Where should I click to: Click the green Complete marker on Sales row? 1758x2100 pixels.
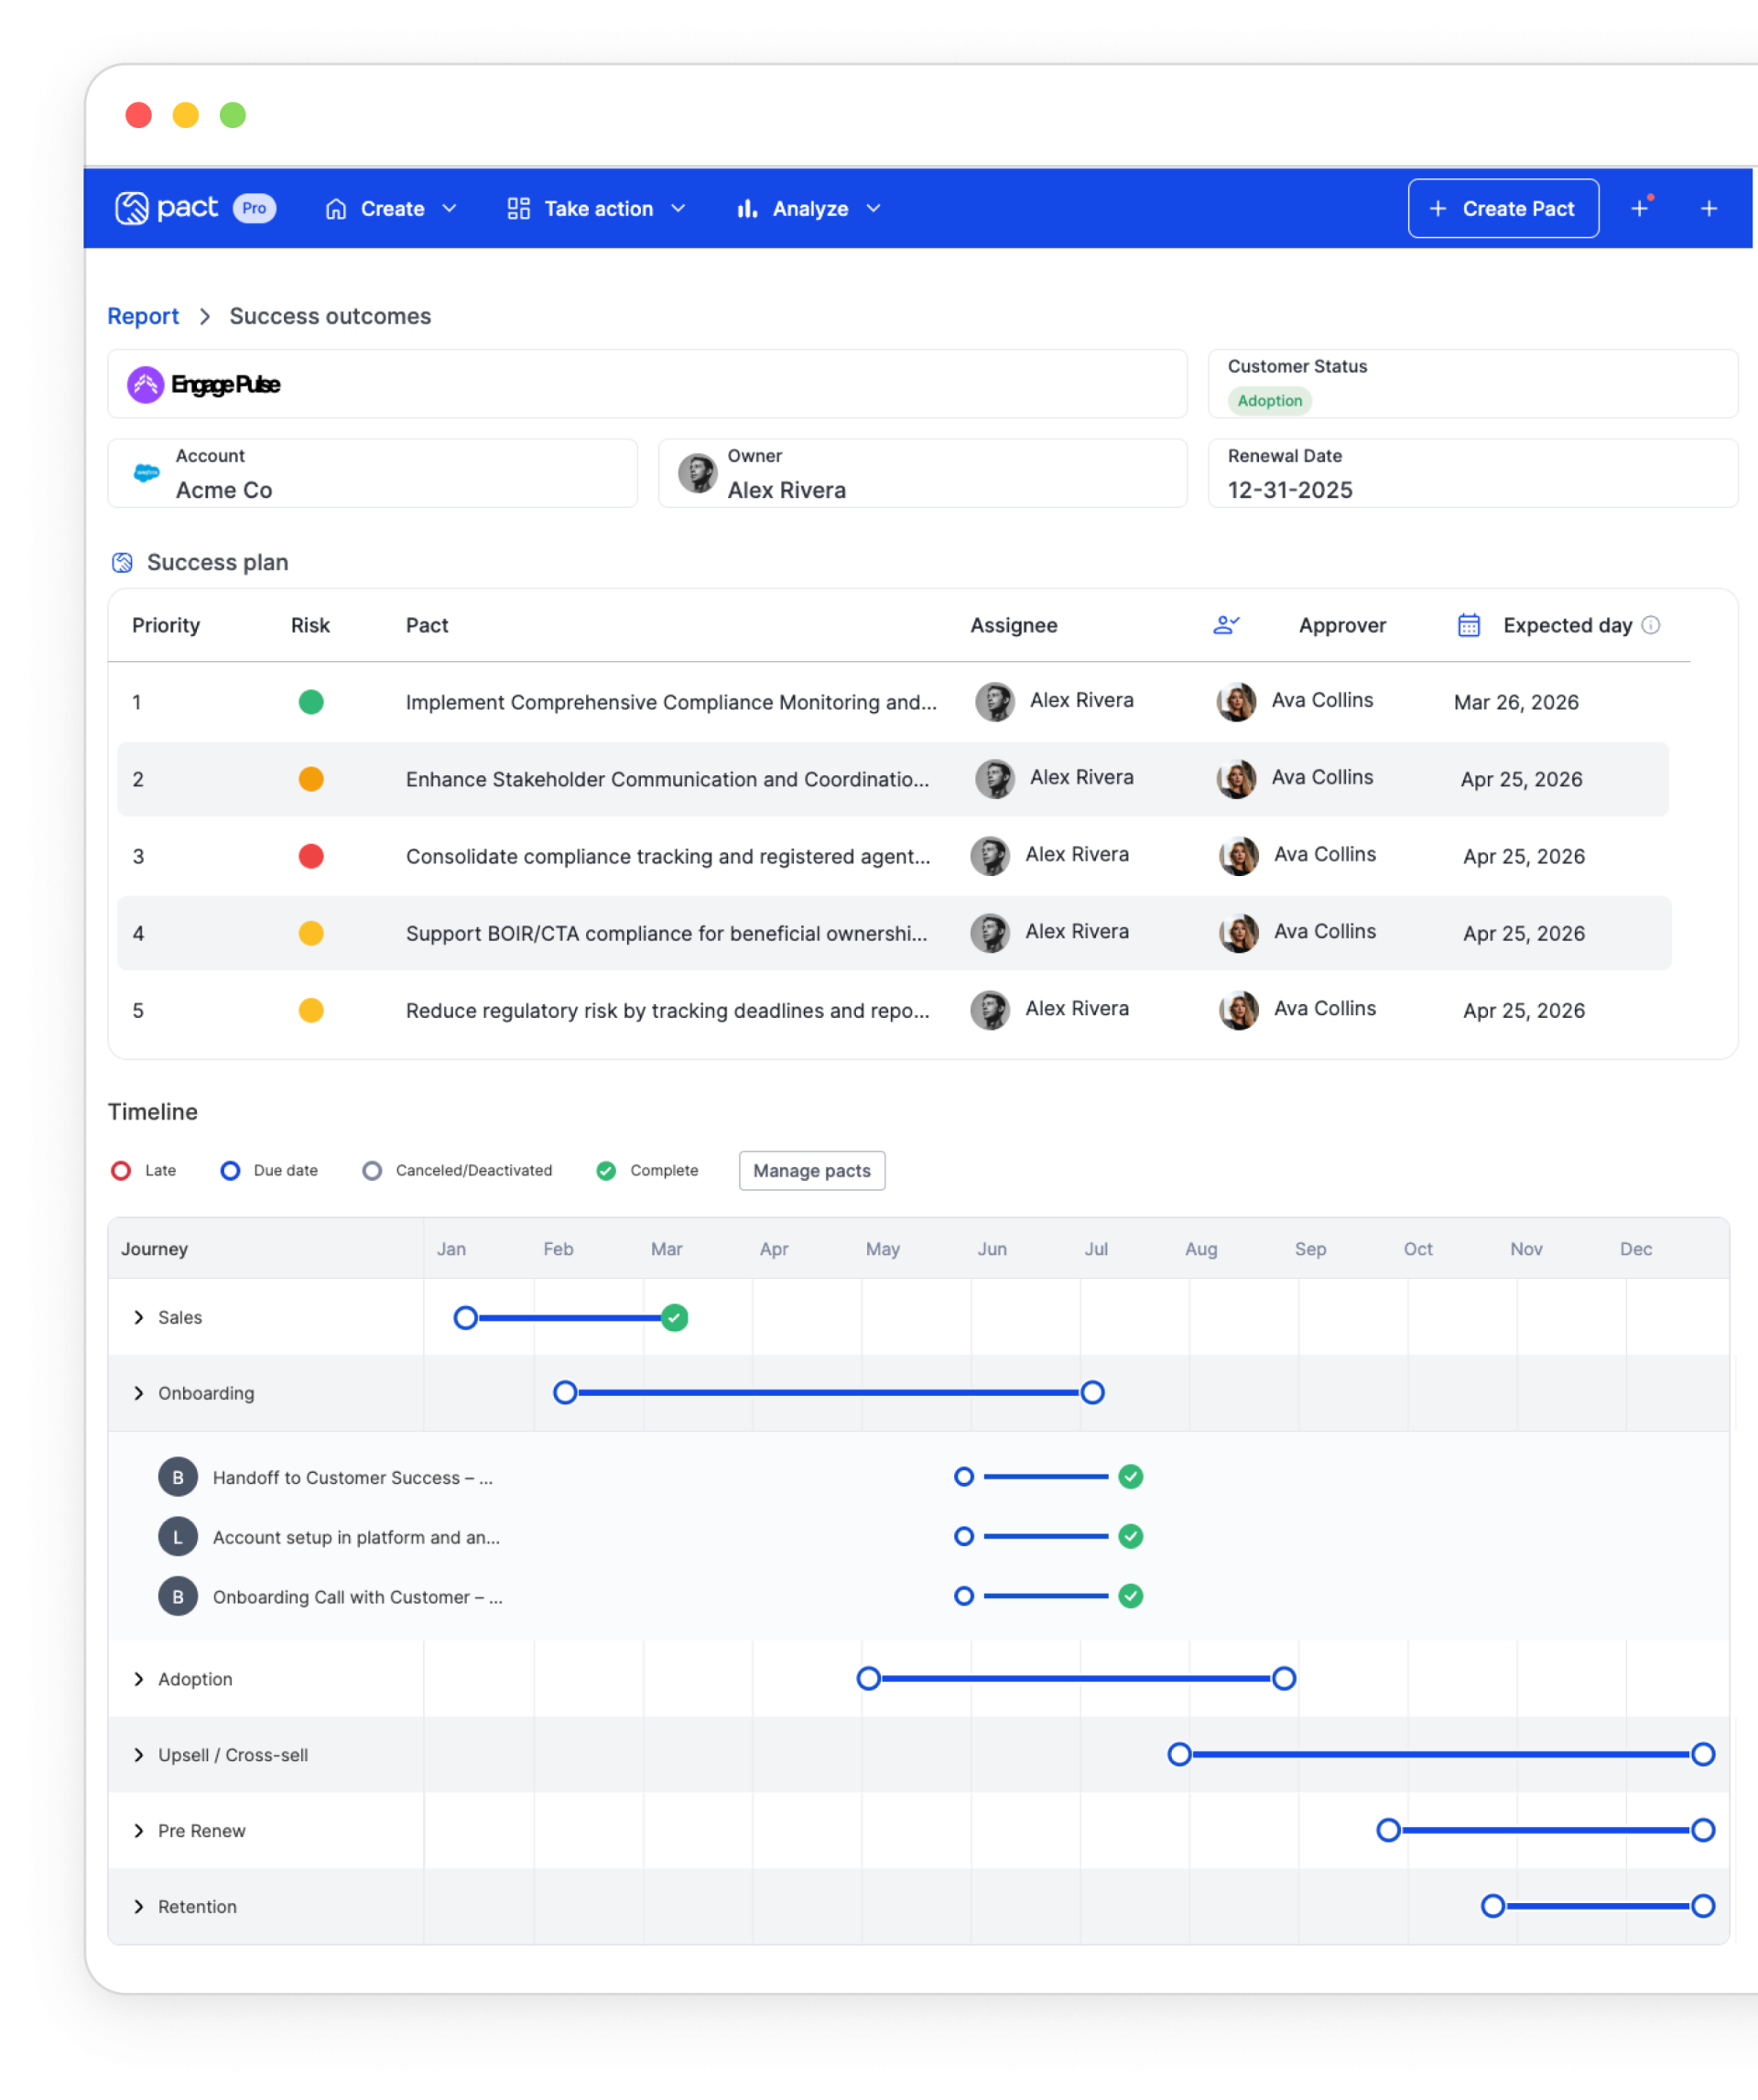675,1318
